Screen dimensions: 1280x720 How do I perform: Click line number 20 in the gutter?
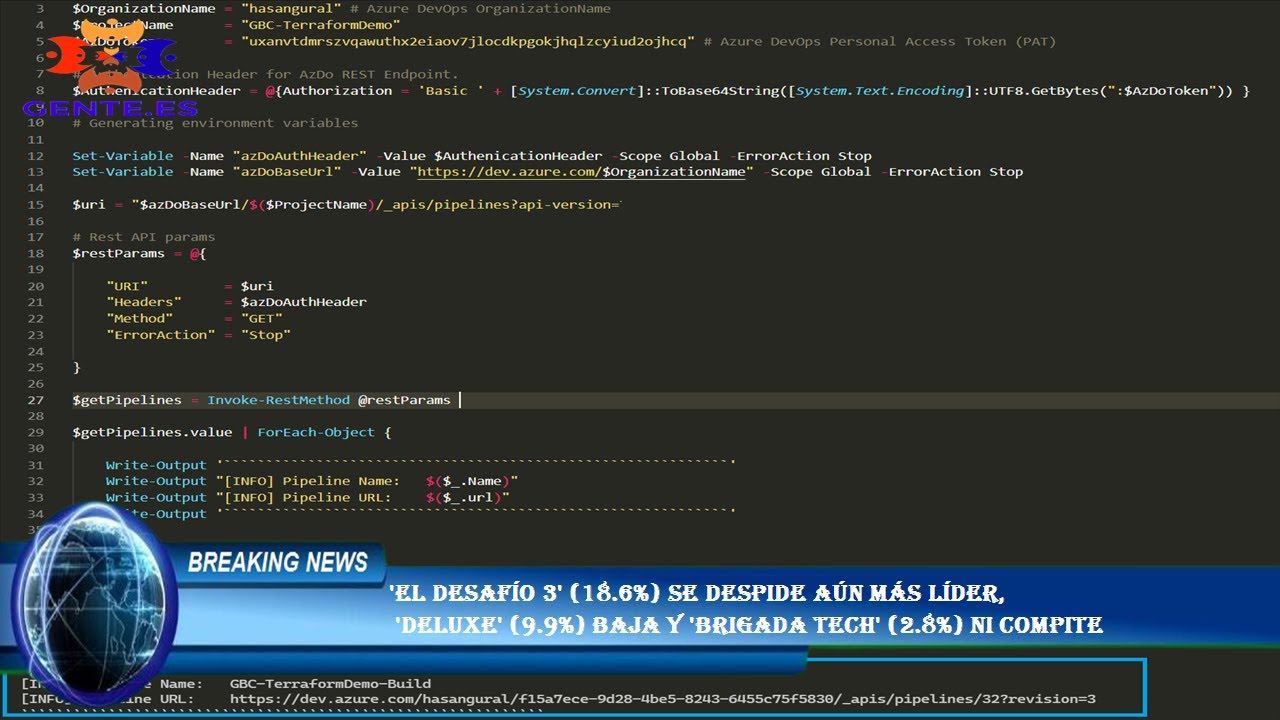[36, 286]
